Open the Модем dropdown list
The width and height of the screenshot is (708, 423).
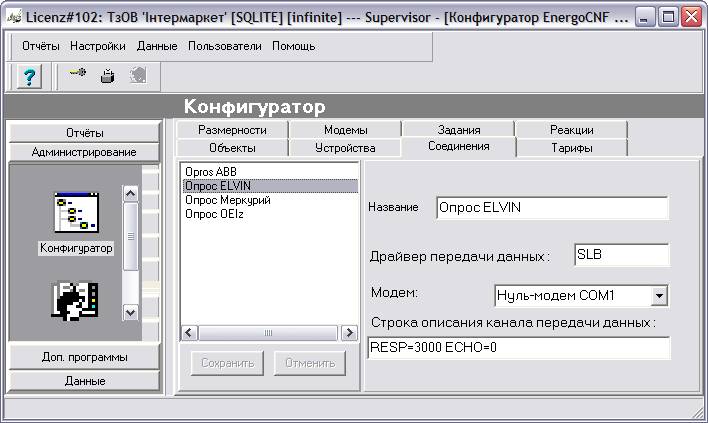[658, 296]
